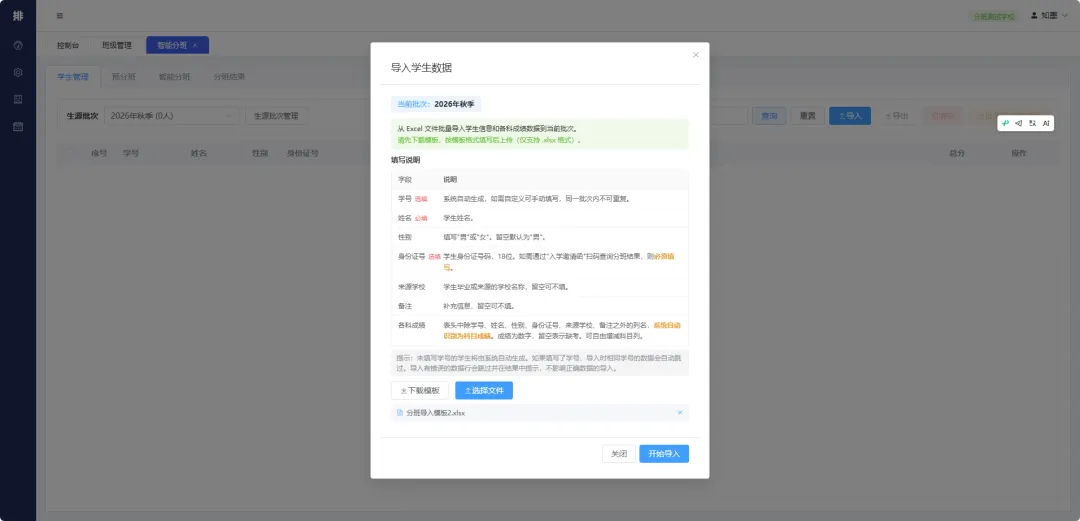Screen dimensions: 1080x521
Task: Click the green icon in floating toolbar
Action: click(x=1006, y=123)
